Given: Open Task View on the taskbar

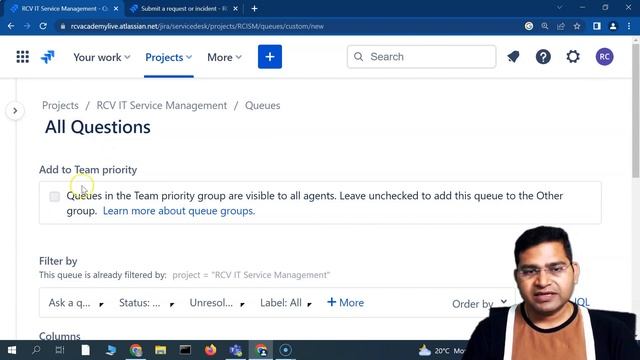Looking at the screenshot, I should [x=60, y=350].
